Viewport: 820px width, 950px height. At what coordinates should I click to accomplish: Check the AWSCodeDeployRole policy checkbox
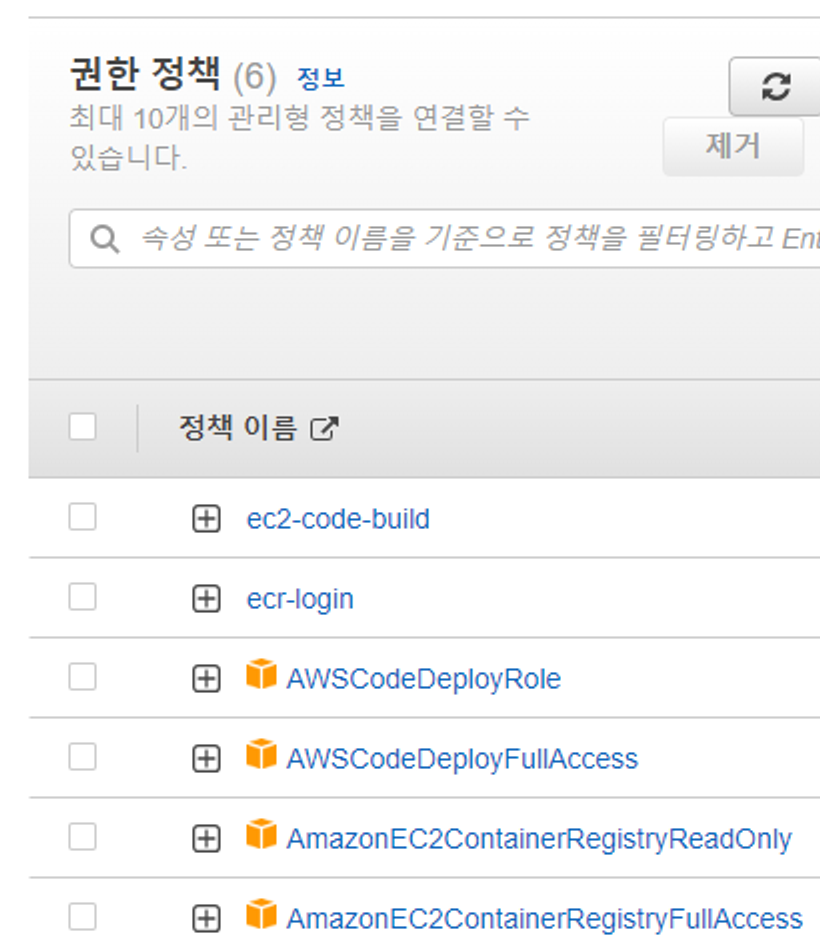tap(85, 678)
